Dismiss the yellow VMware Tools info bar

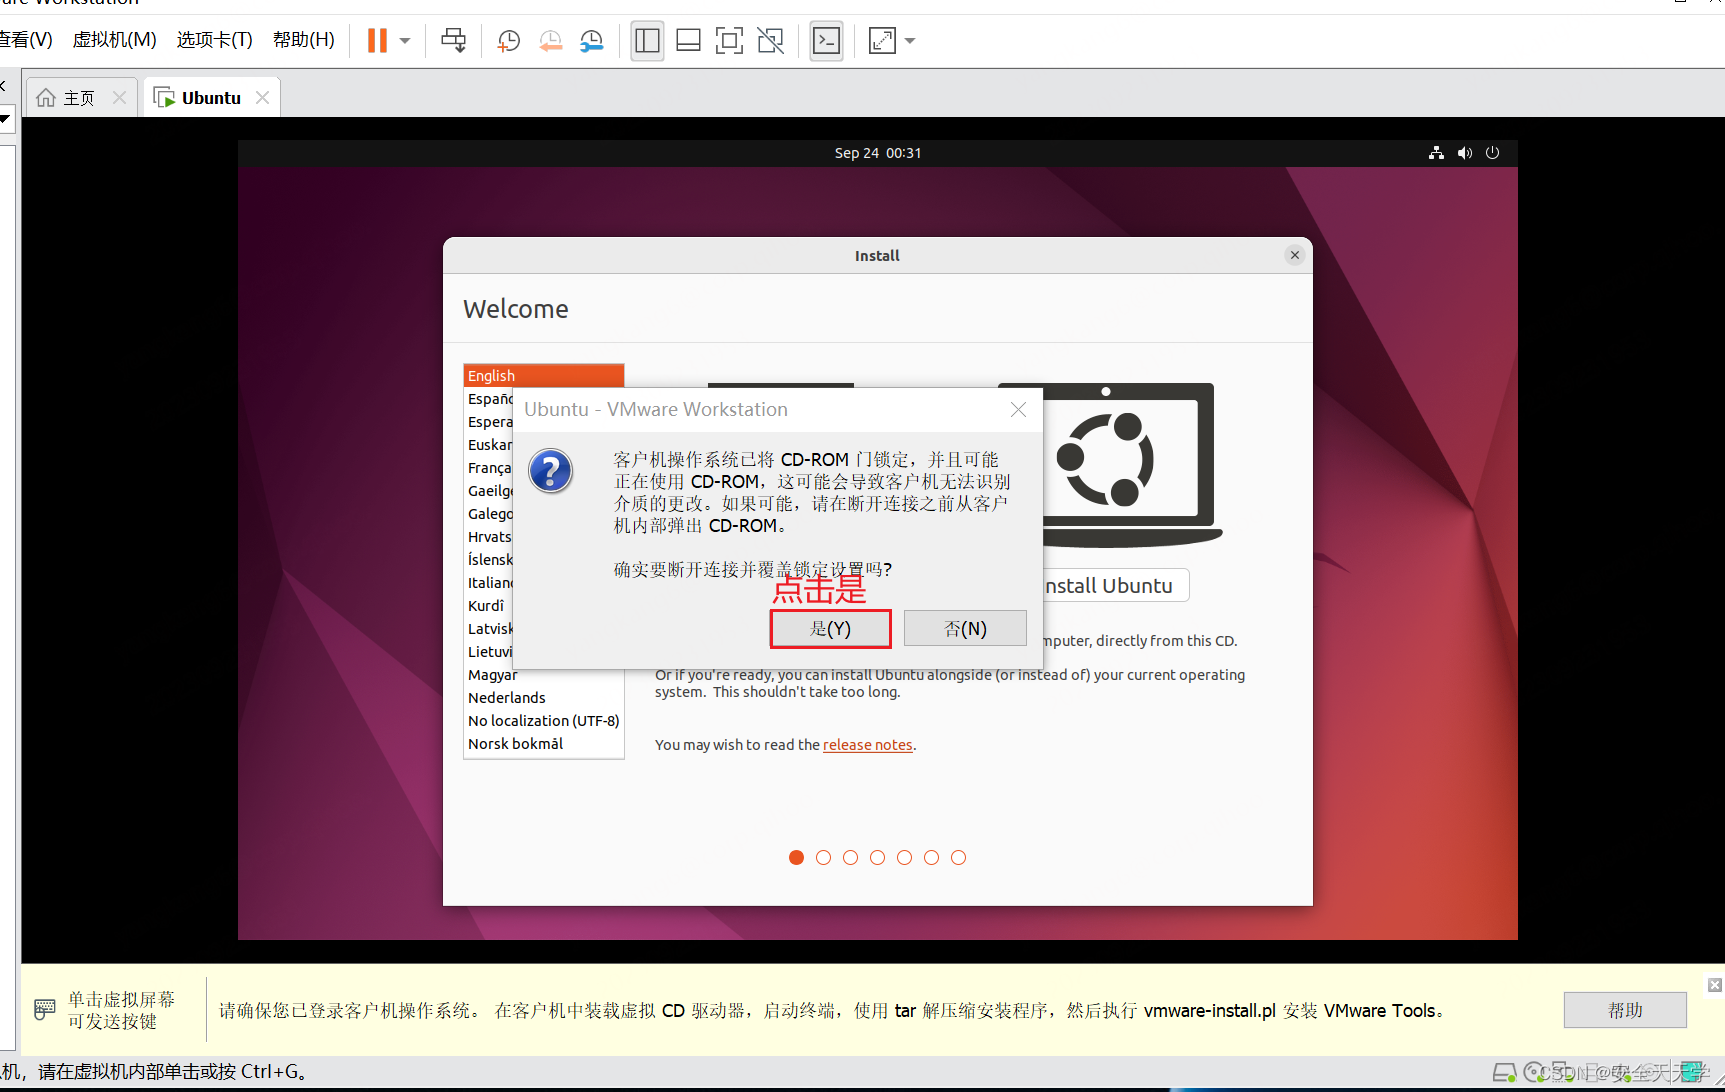click(1714, 985)
